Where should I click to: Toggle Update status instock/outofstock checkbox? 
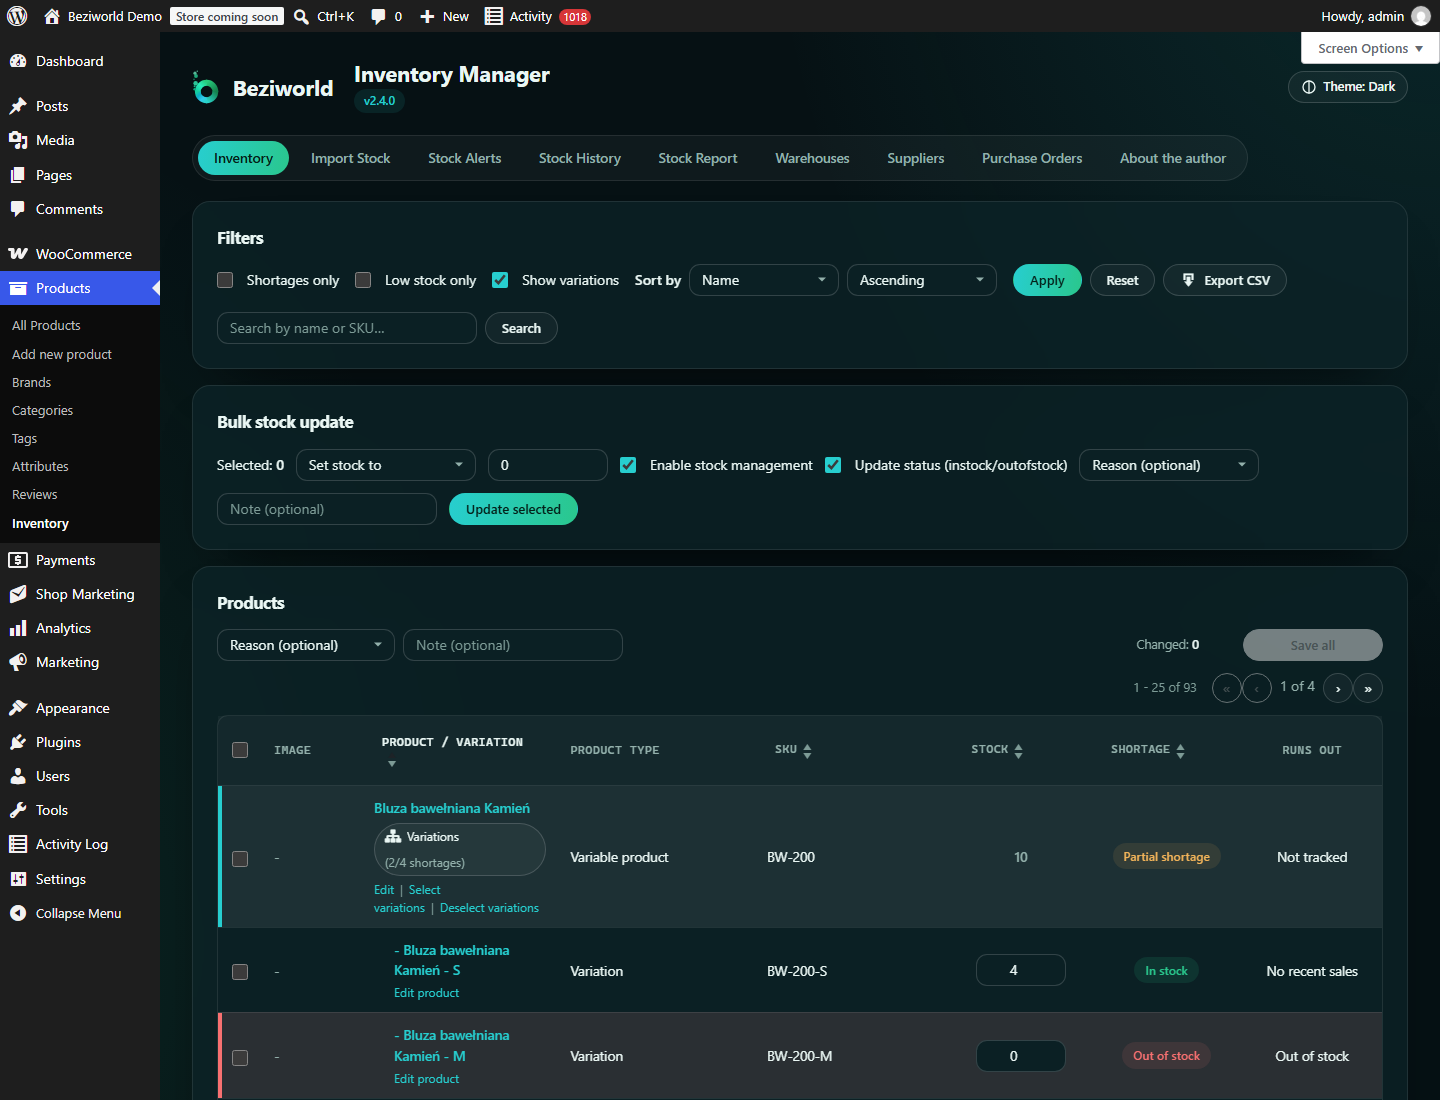click(x=833, y=465)
